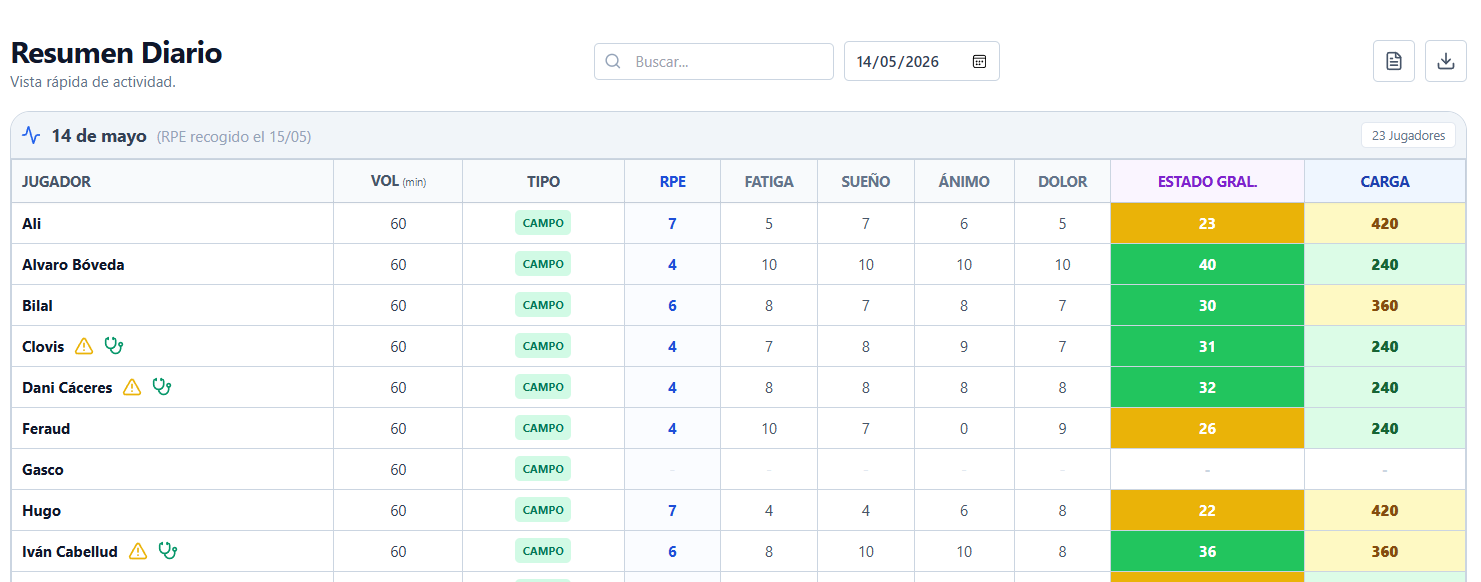This screenshot has width=1481, height=582.
Task: Open the 14/05/2026 date field
Action: point(921,61)
